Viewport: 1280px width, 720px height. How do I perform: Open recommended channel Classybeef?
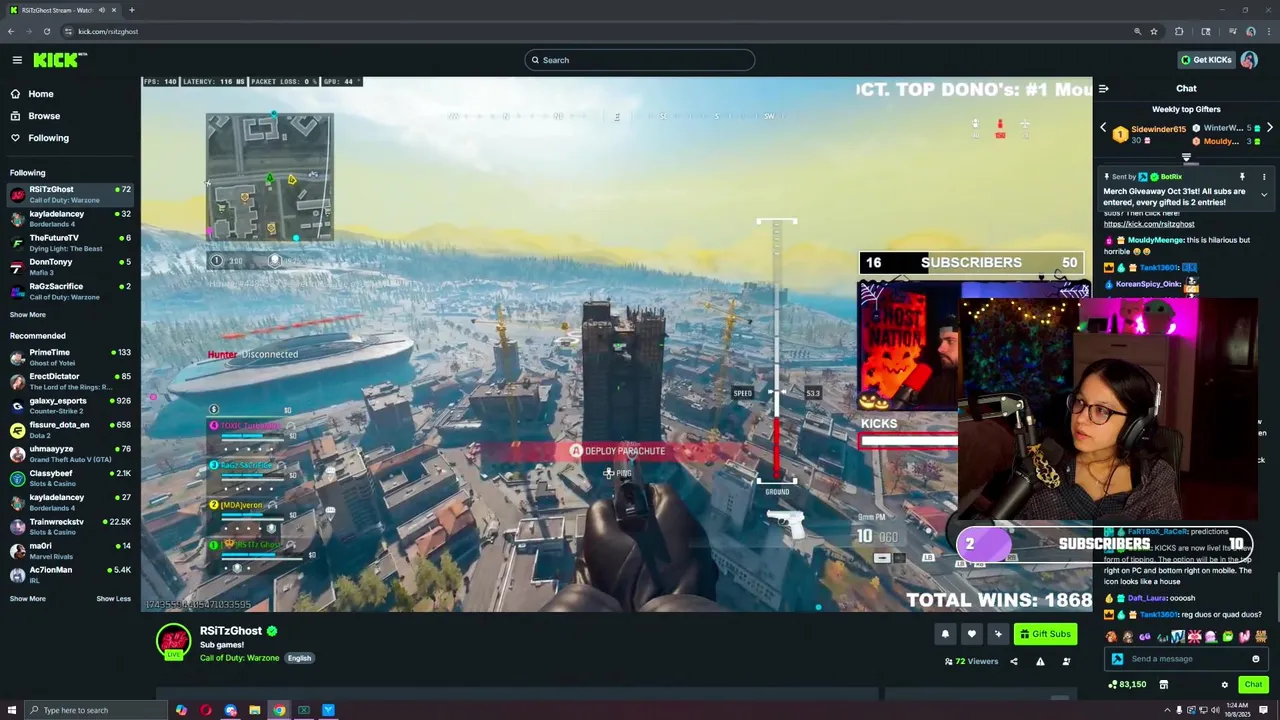70,478
